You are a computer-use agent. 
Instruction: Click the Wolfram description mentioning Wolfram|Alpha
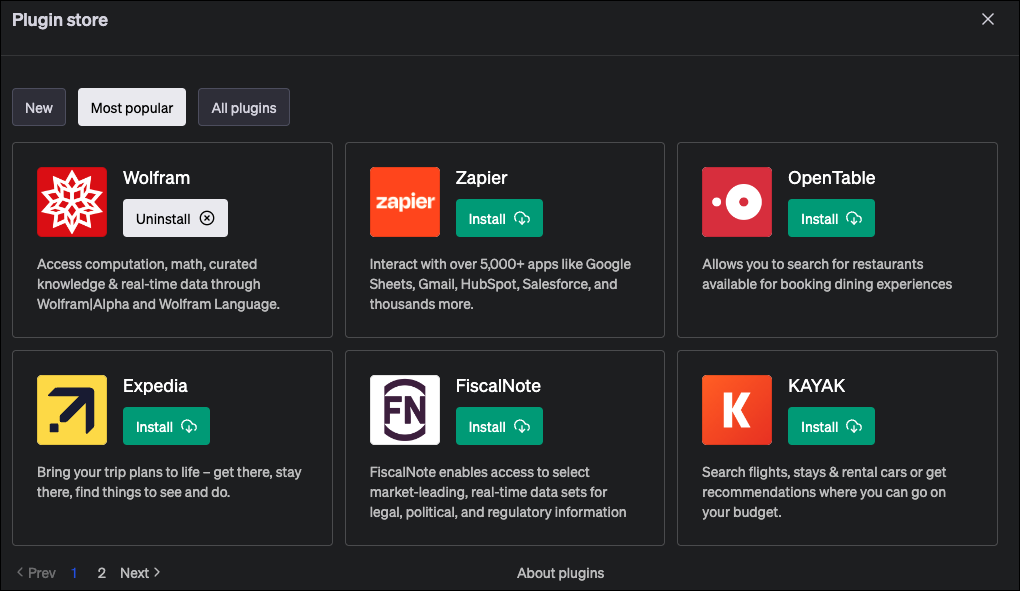coord(158,284)
